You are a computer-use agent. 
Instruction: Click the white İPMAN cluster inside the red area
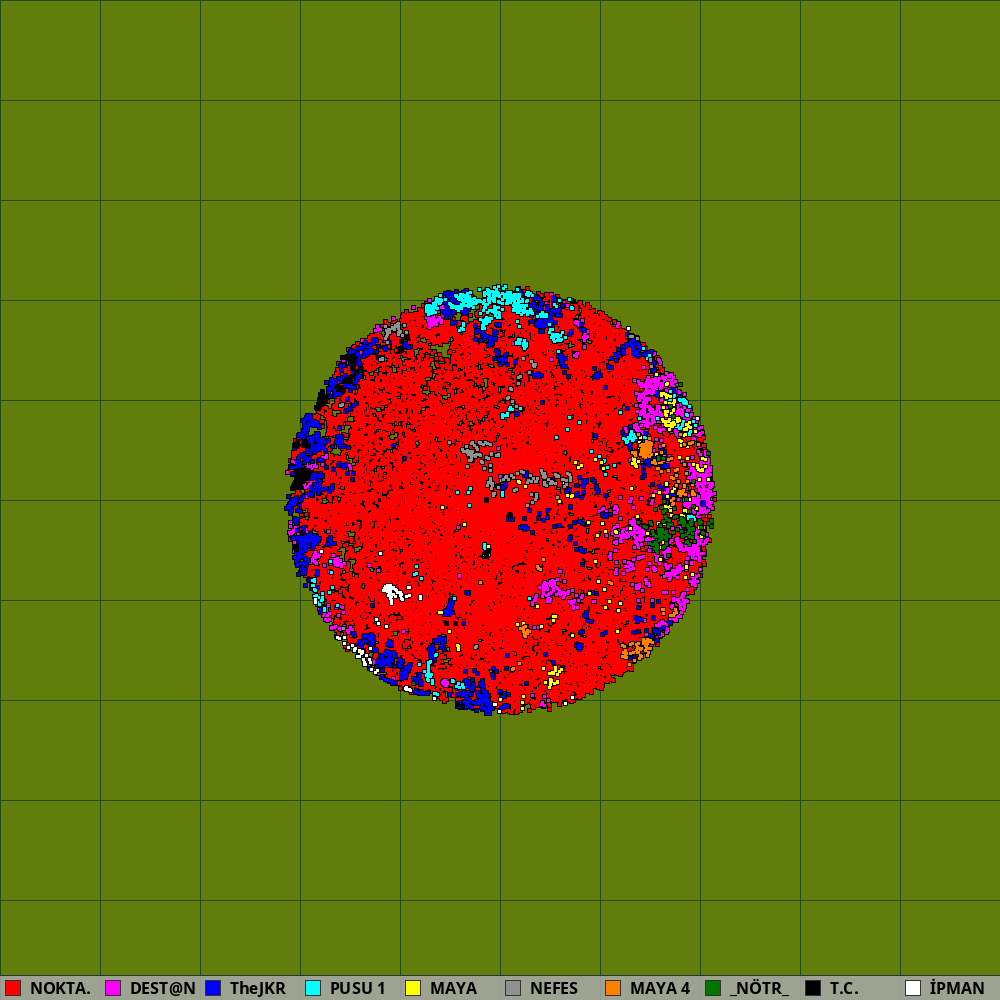coord(392,593)
